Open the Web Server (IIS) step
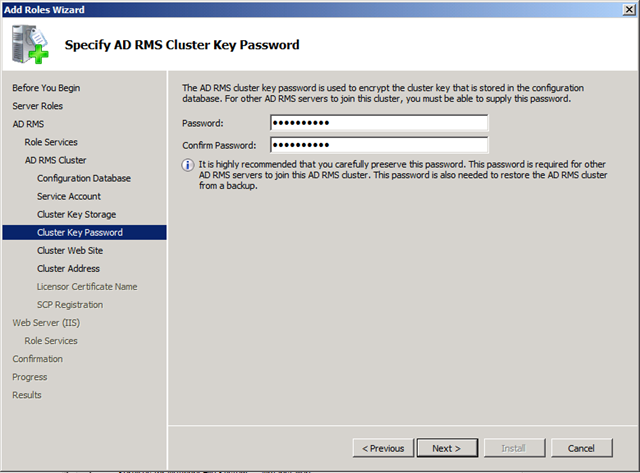 pos(46,323)
